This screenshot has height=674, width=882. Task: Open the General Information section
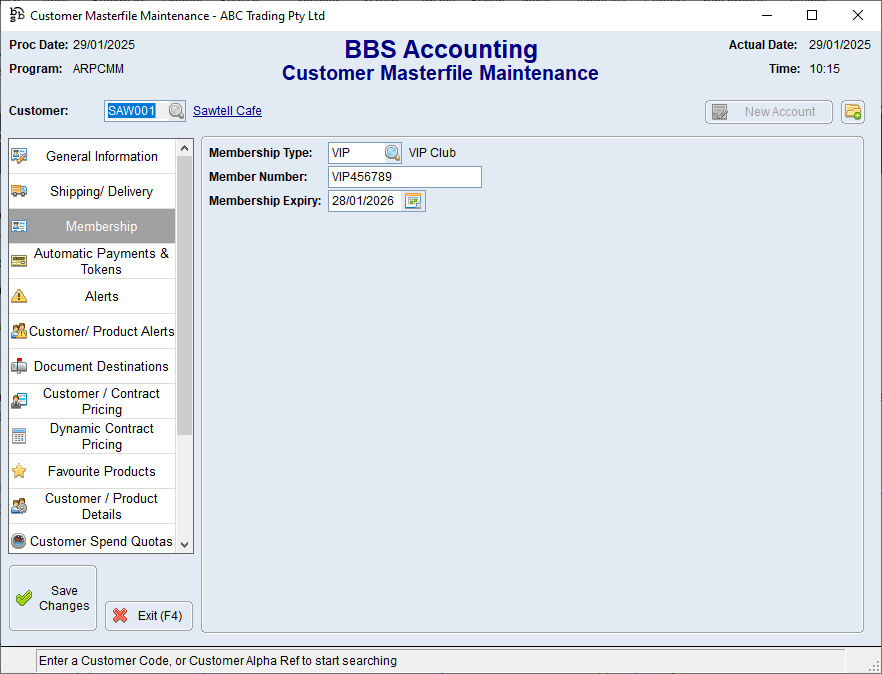[x=101, y=156]
